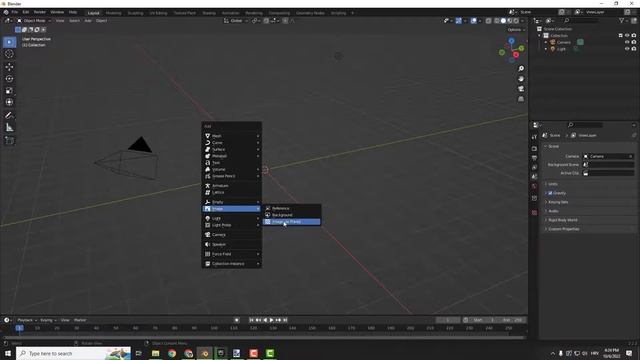Open the Global transform orientation dropdown
This screenshot has width=640, height=360.
pyautogui.click(x=236, y=21)
